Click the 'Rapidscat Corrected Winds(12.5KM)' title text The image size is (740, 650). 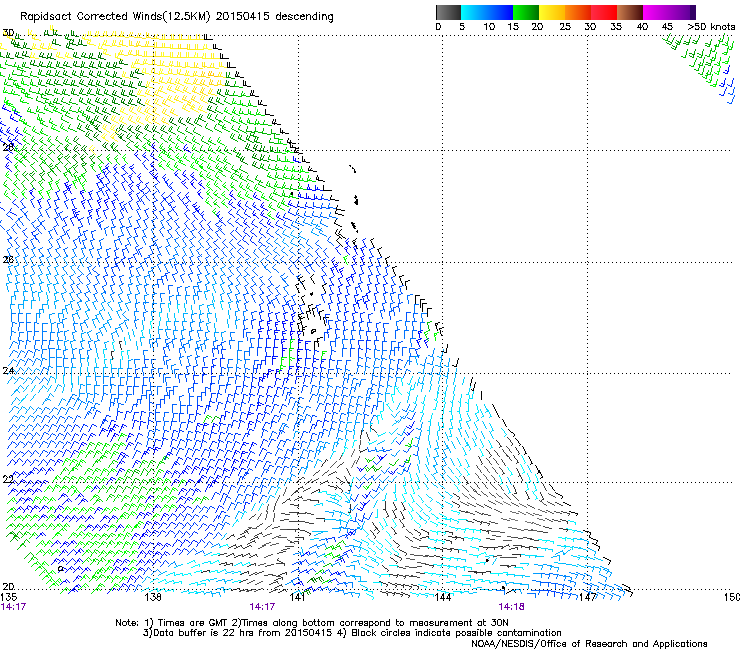tap(116, 17)
